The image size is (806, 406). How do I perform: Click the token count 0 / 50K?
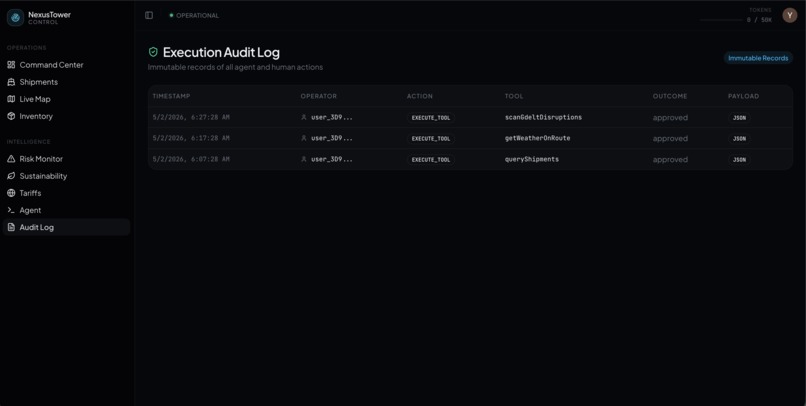759,20
